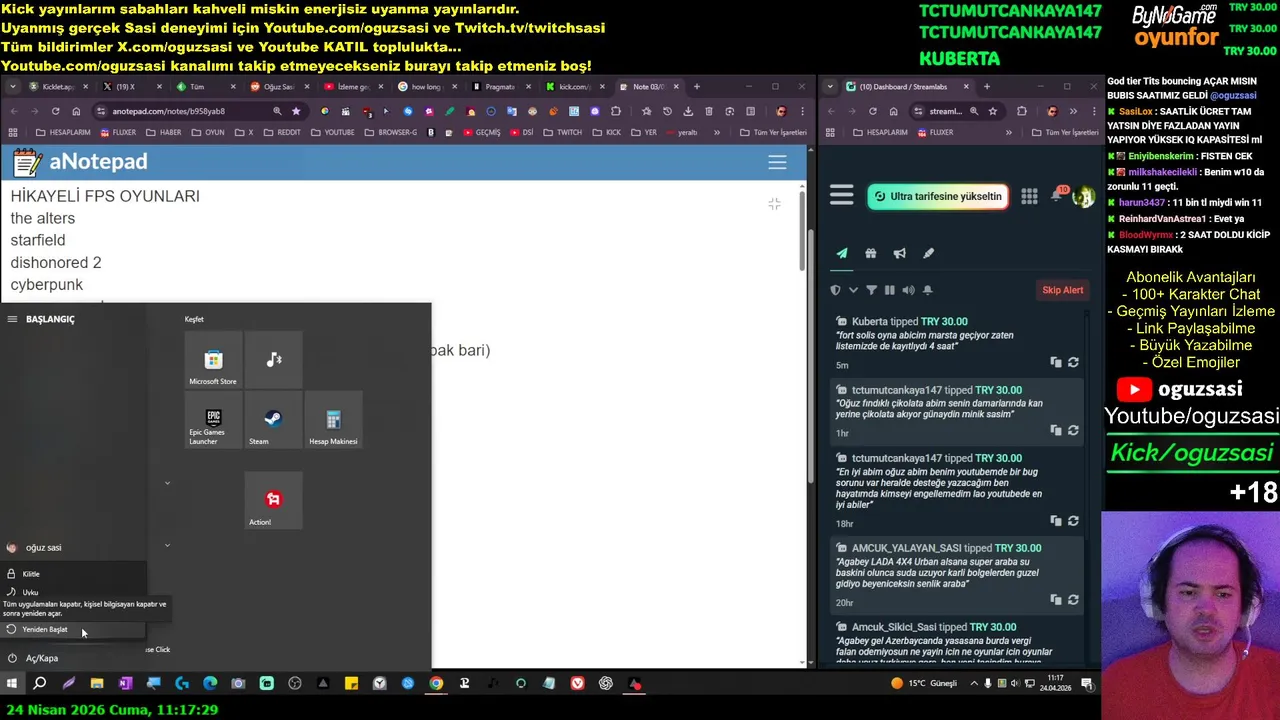The image size is (1280, 720).
Task: Reload the anotepad page
Action: point(54,111)
